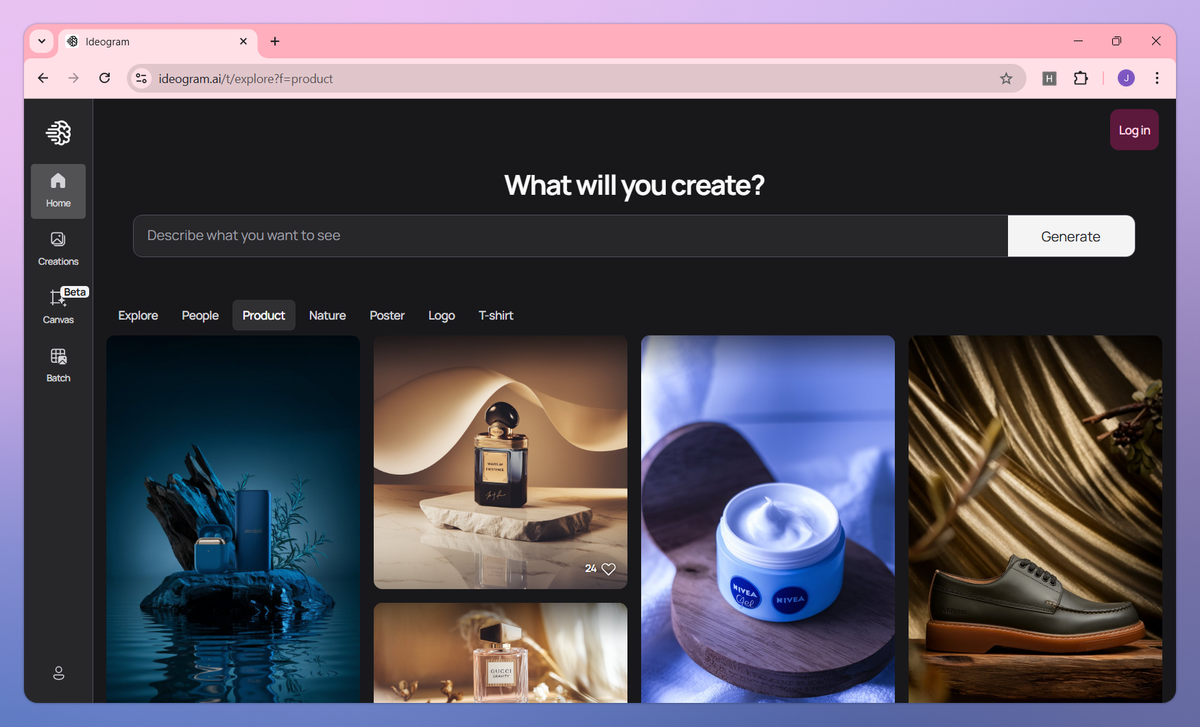Click the site permissions icon in address bar
Screen dimensions: 1200x727
pos(140,77)
